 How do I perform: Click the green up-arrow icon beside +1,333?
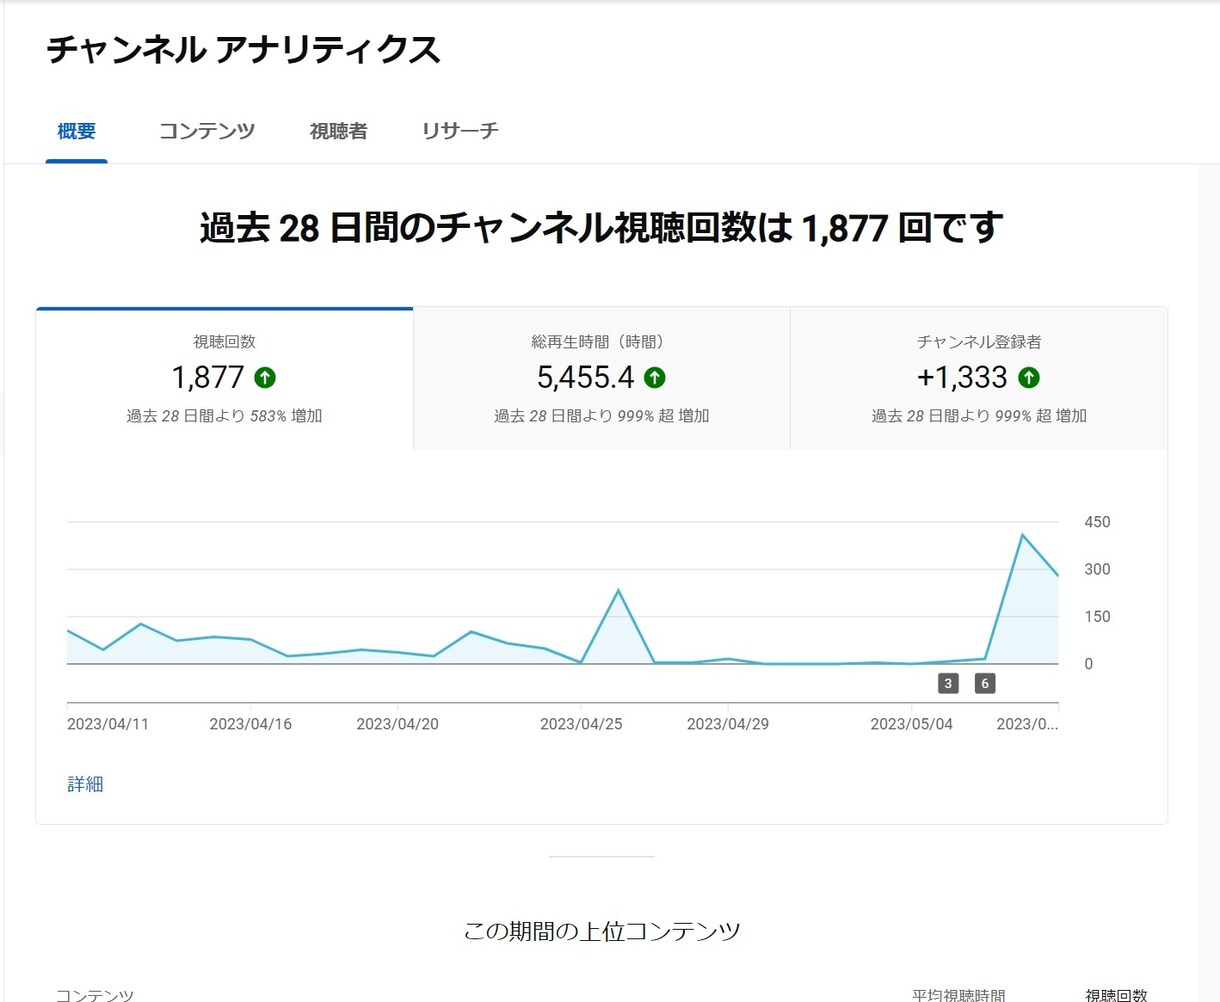[1029, 377]
